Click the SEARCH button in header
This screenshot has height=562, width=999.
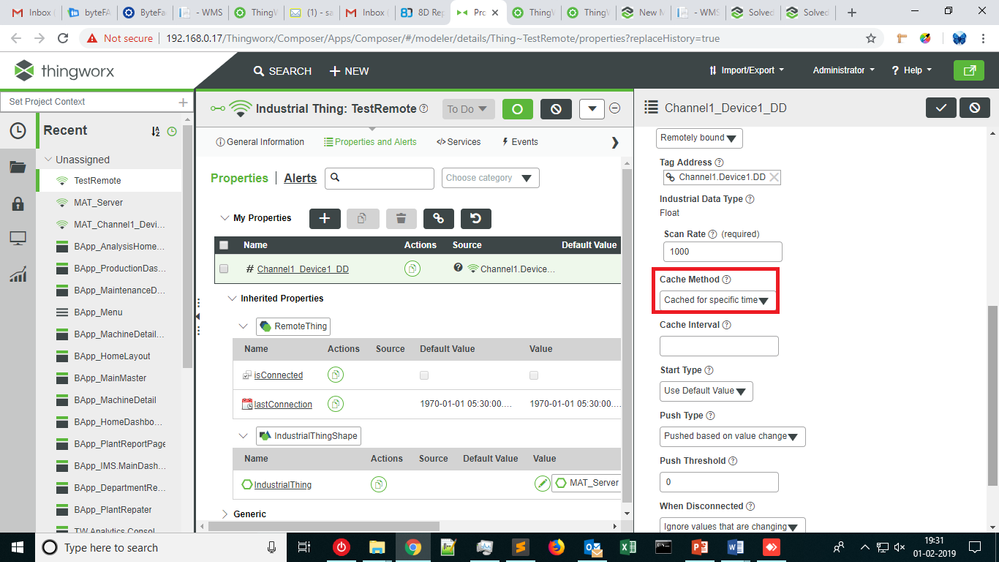[x=282, y=71]
